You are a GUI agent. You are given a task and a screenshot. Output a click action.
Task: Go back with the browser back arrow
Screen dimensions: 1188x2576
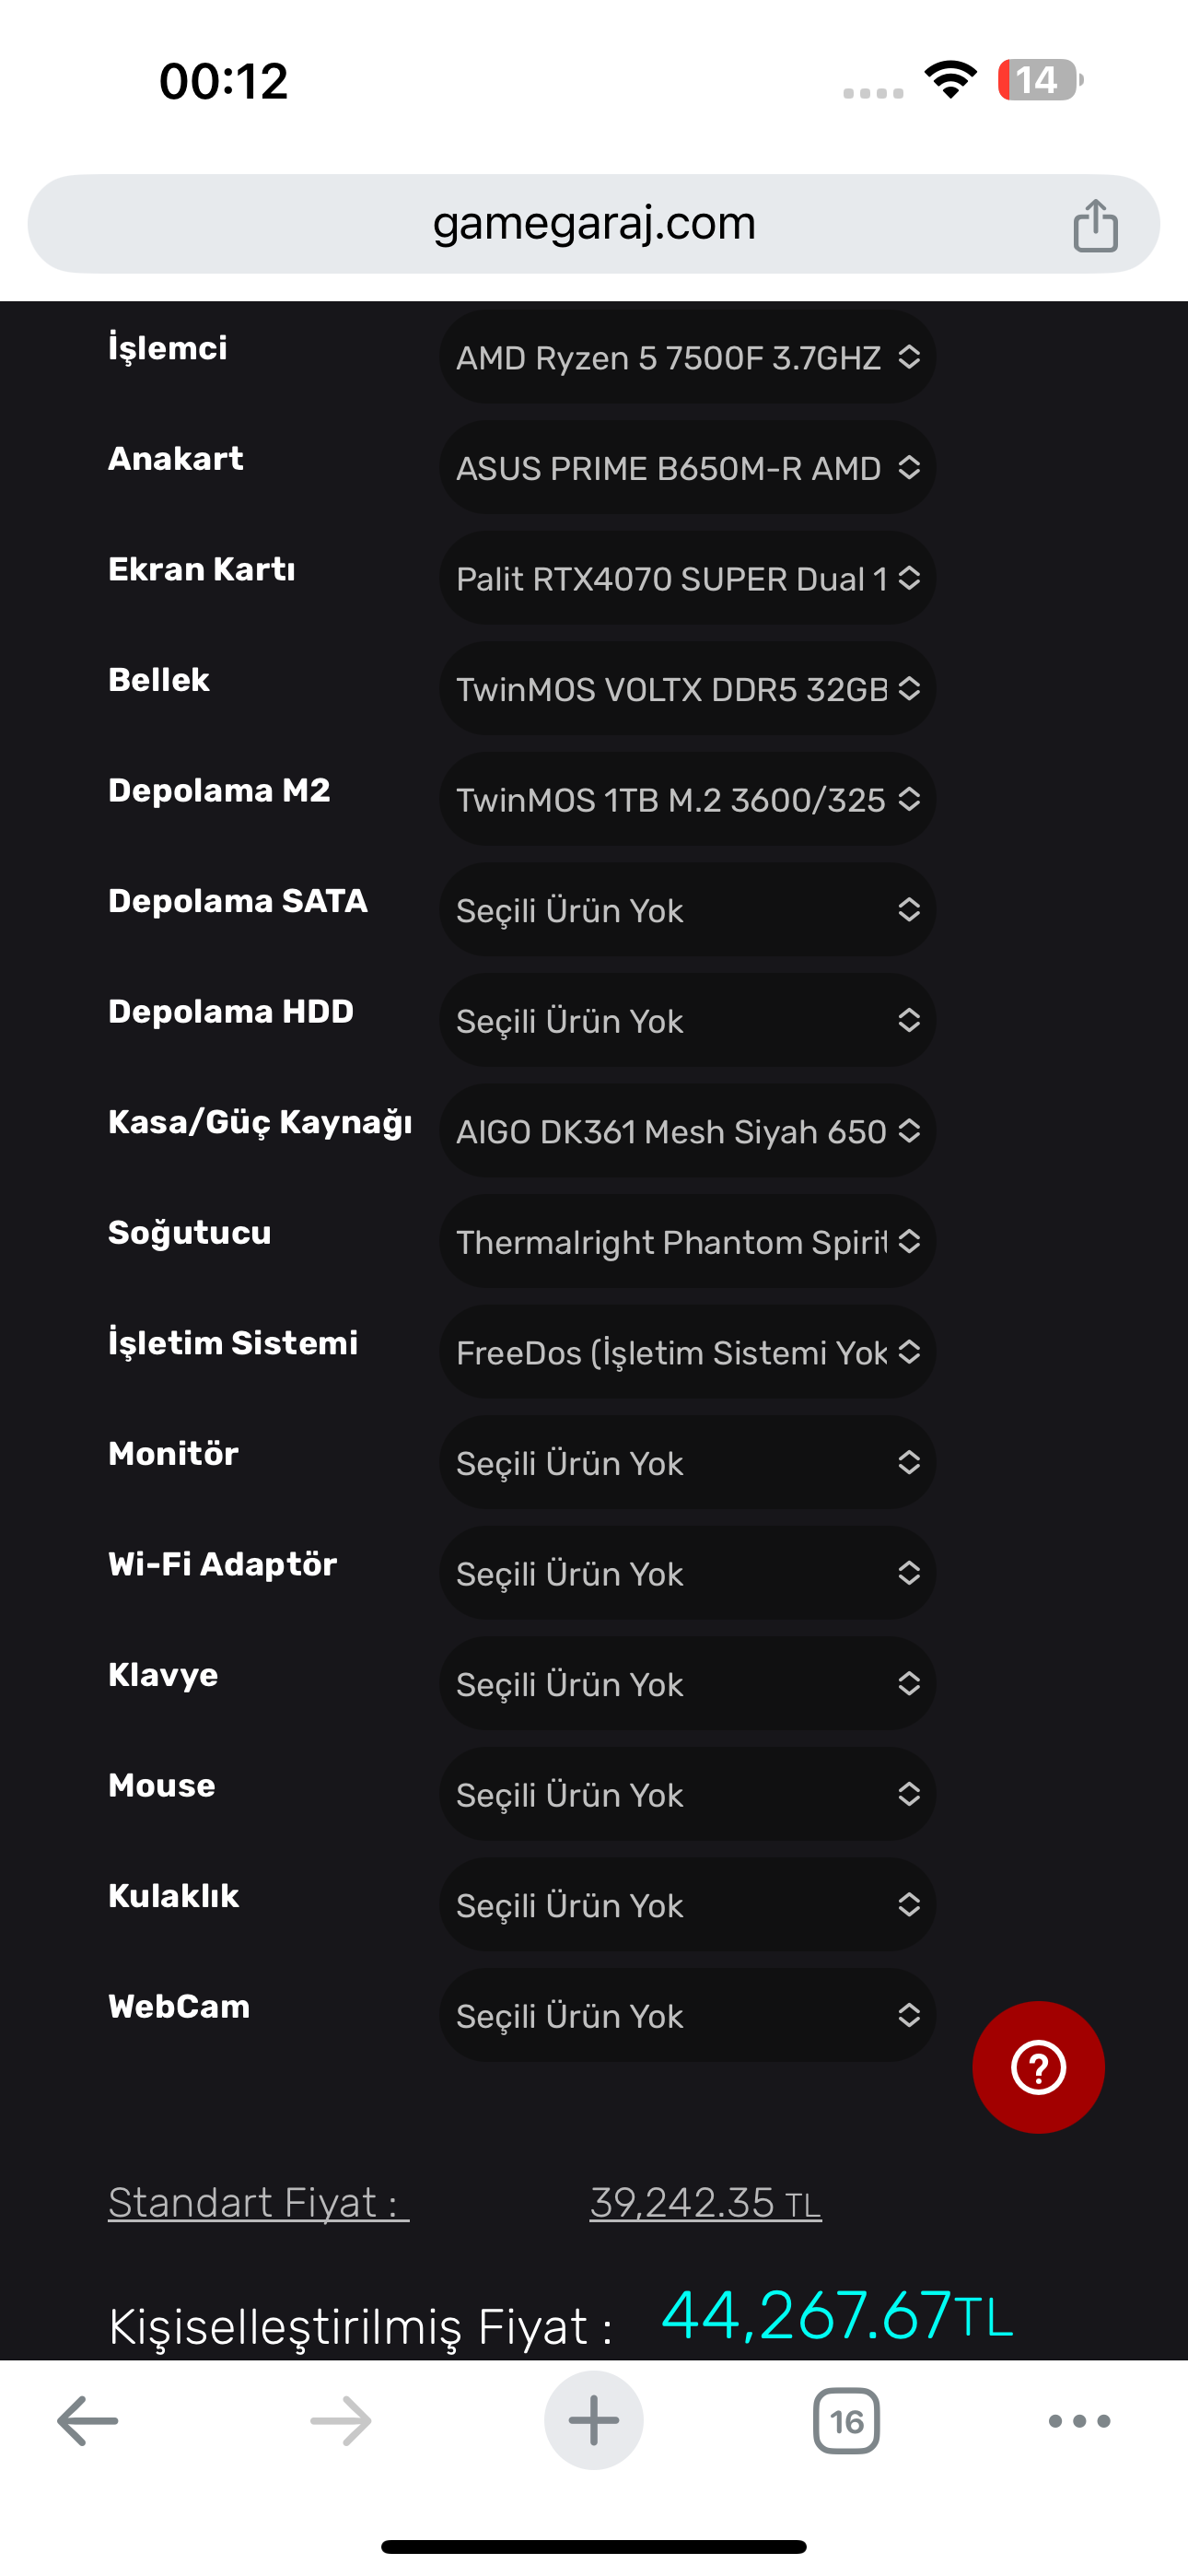(88, 2421)
